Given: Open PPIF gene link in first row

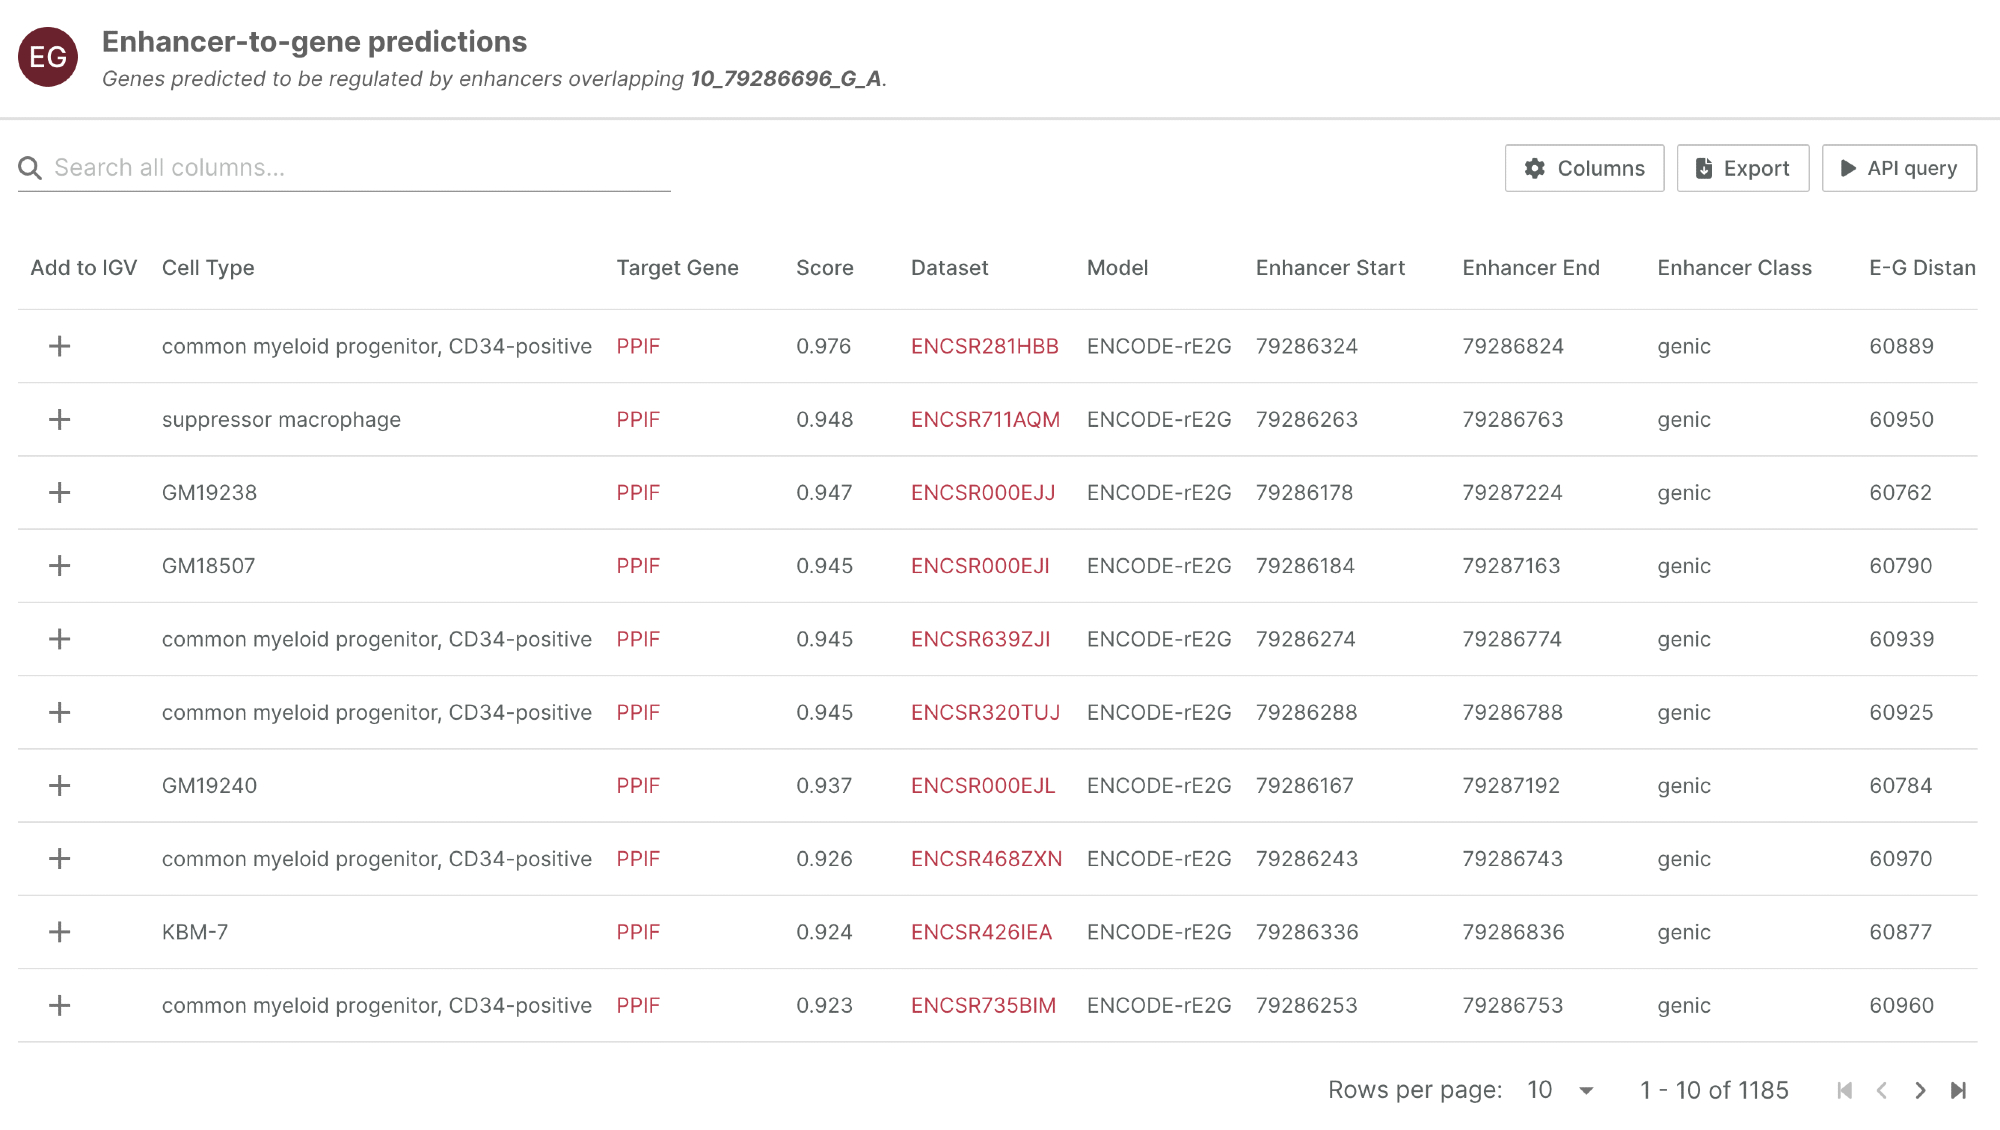Looking at the screenshot, I should coord(638,347).
